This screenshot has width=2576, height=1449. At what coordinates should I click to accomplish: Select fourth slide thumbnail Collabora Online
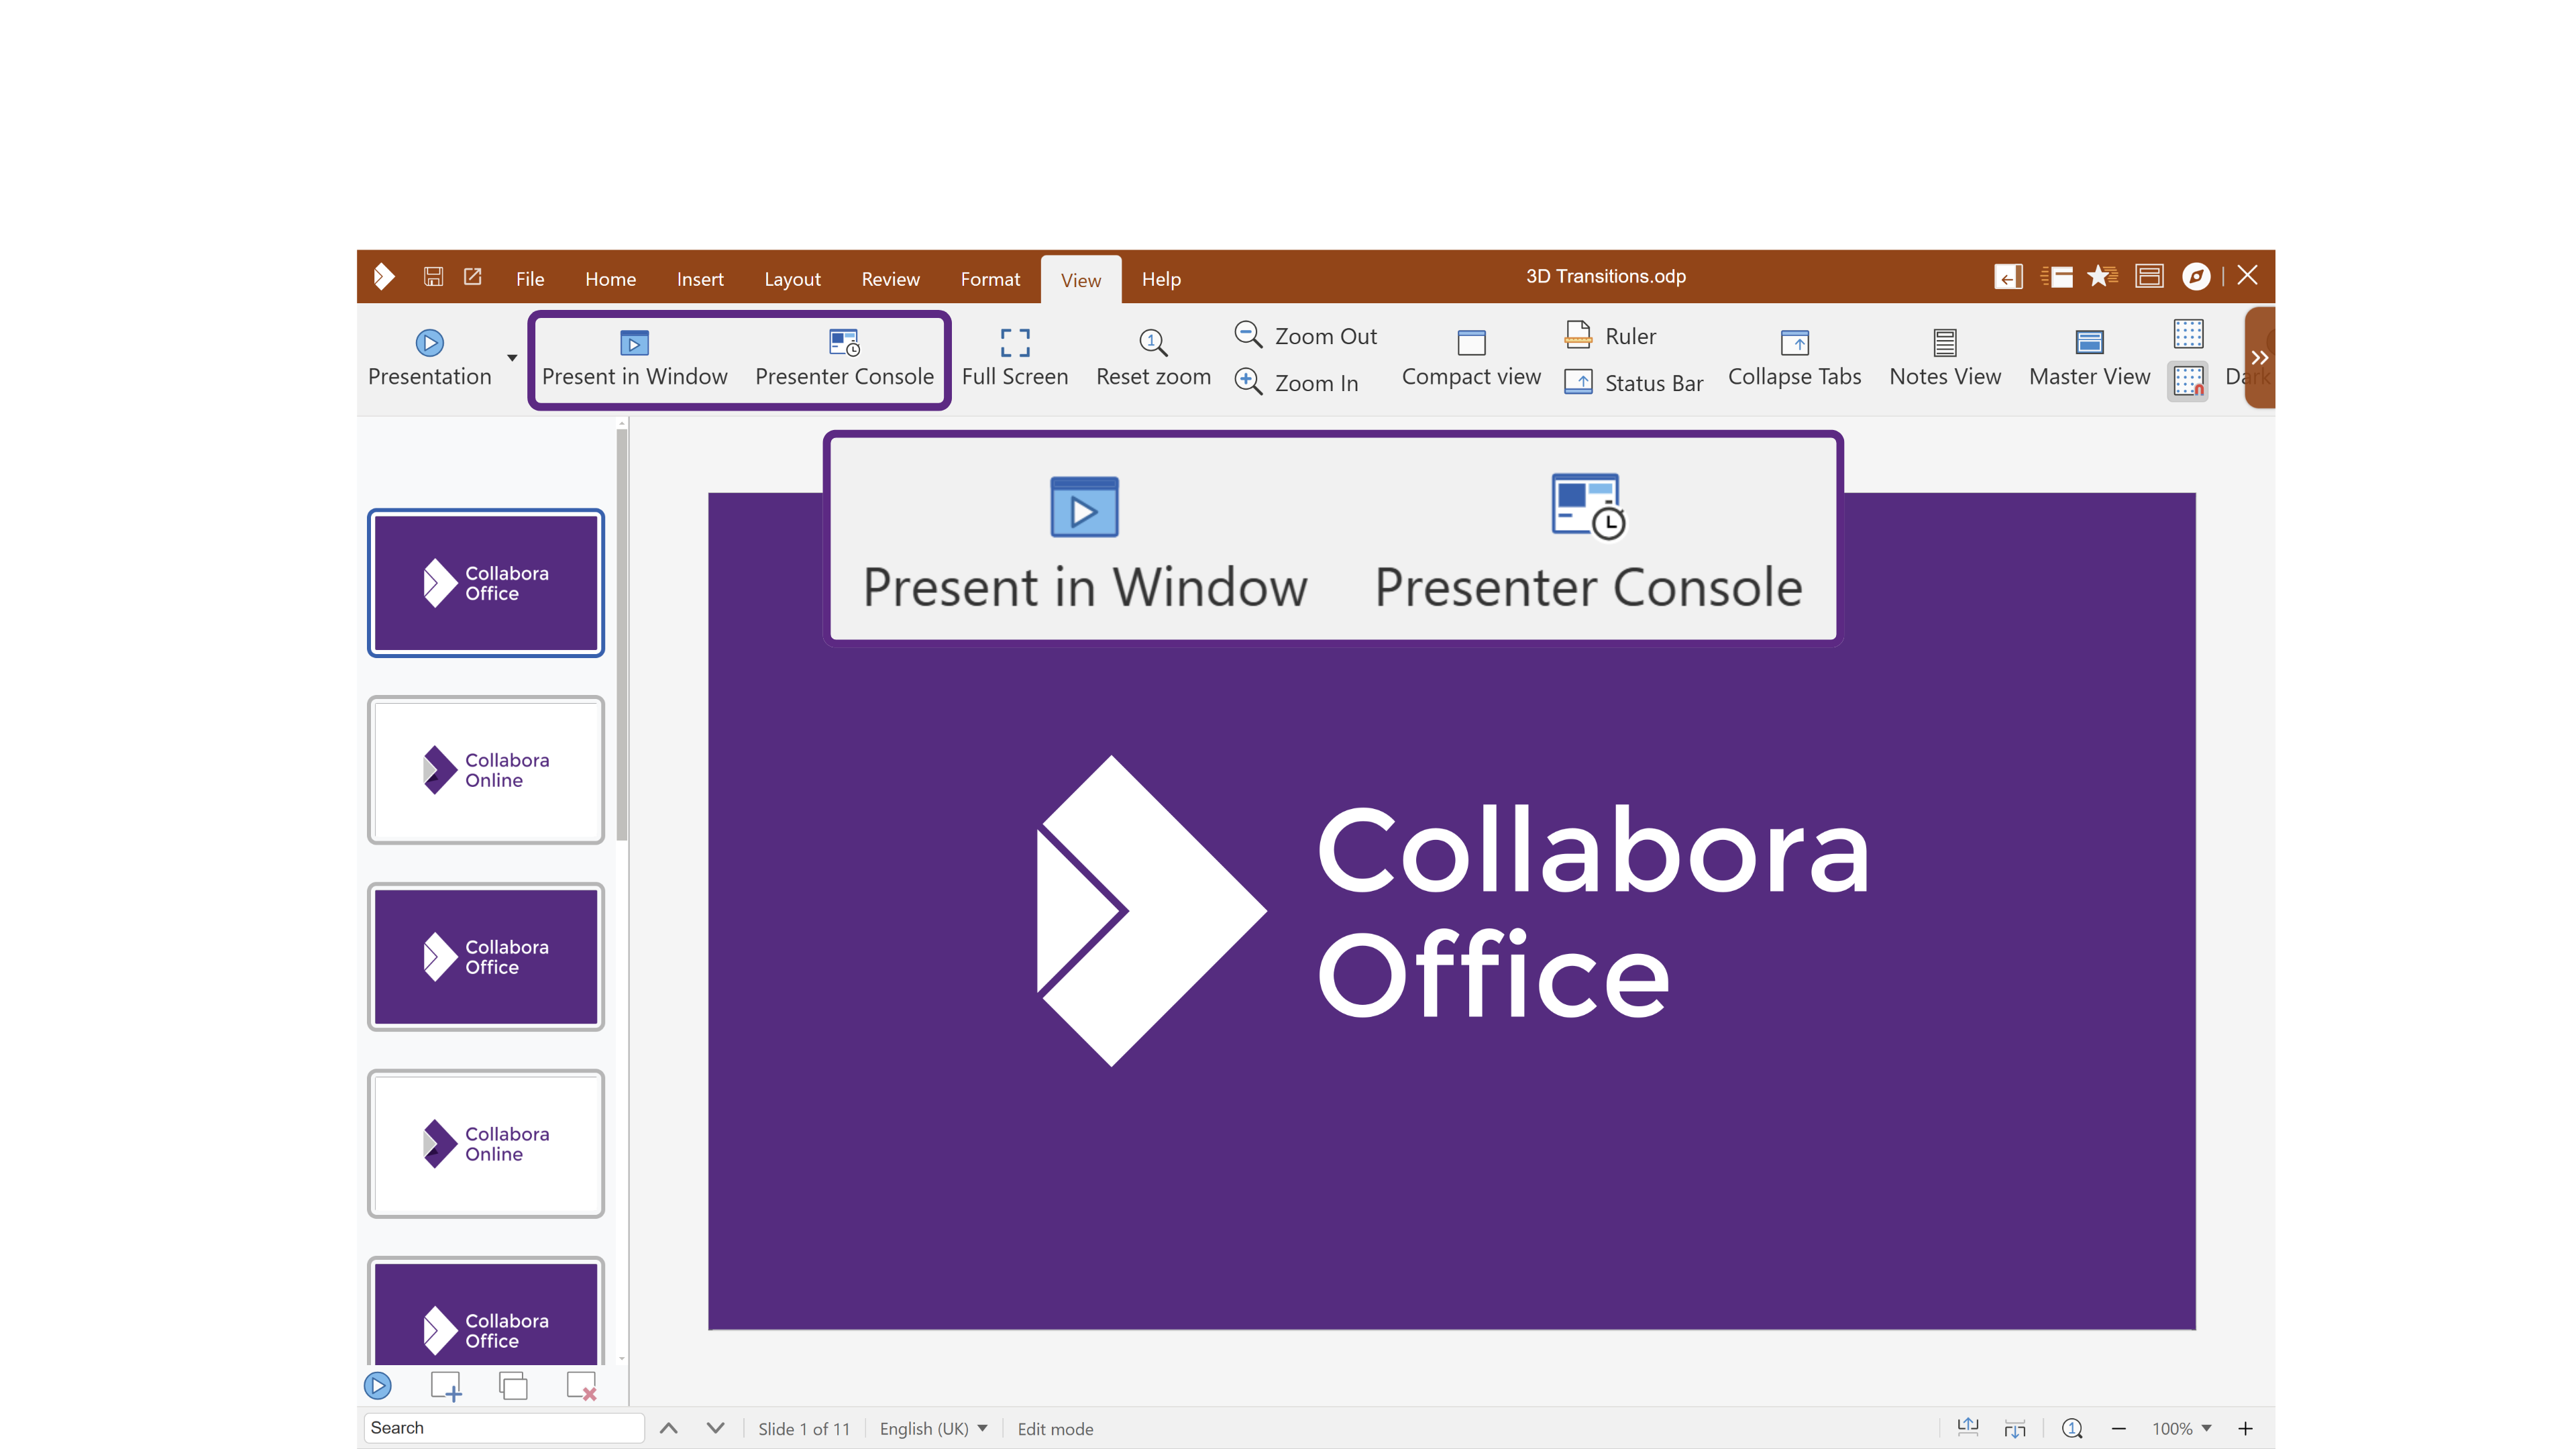tap(486, 1144)
